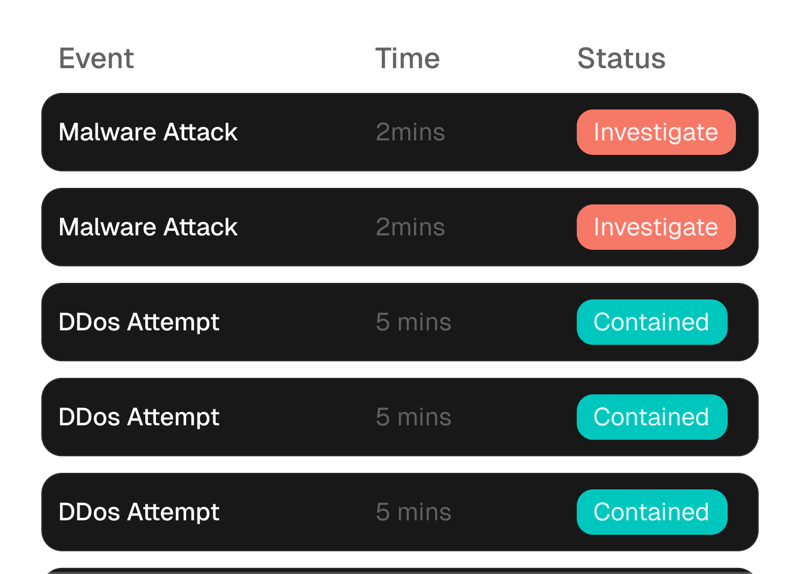Select the Contained status of the second DDos Attempt
The height and width of the screenshot is (574, 800).
click(x=651, y=417)
